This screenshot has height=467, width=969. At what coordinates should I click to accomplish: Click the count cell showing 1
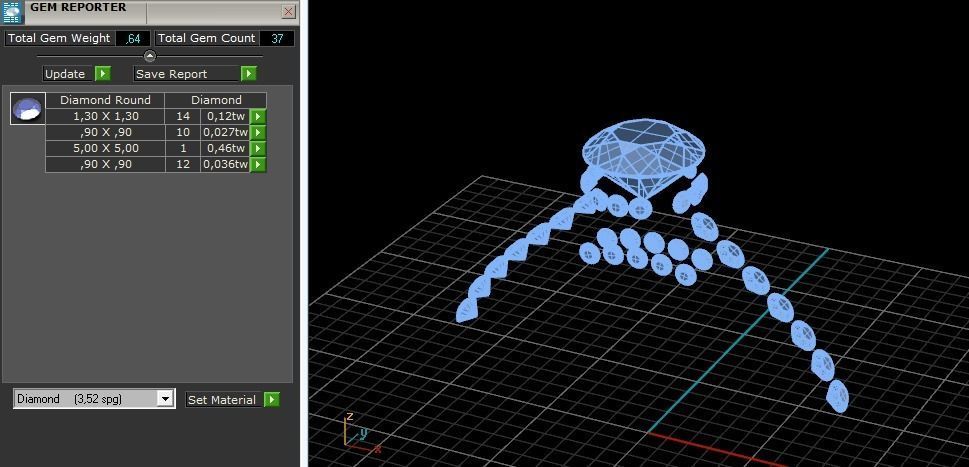coord(183,148)
